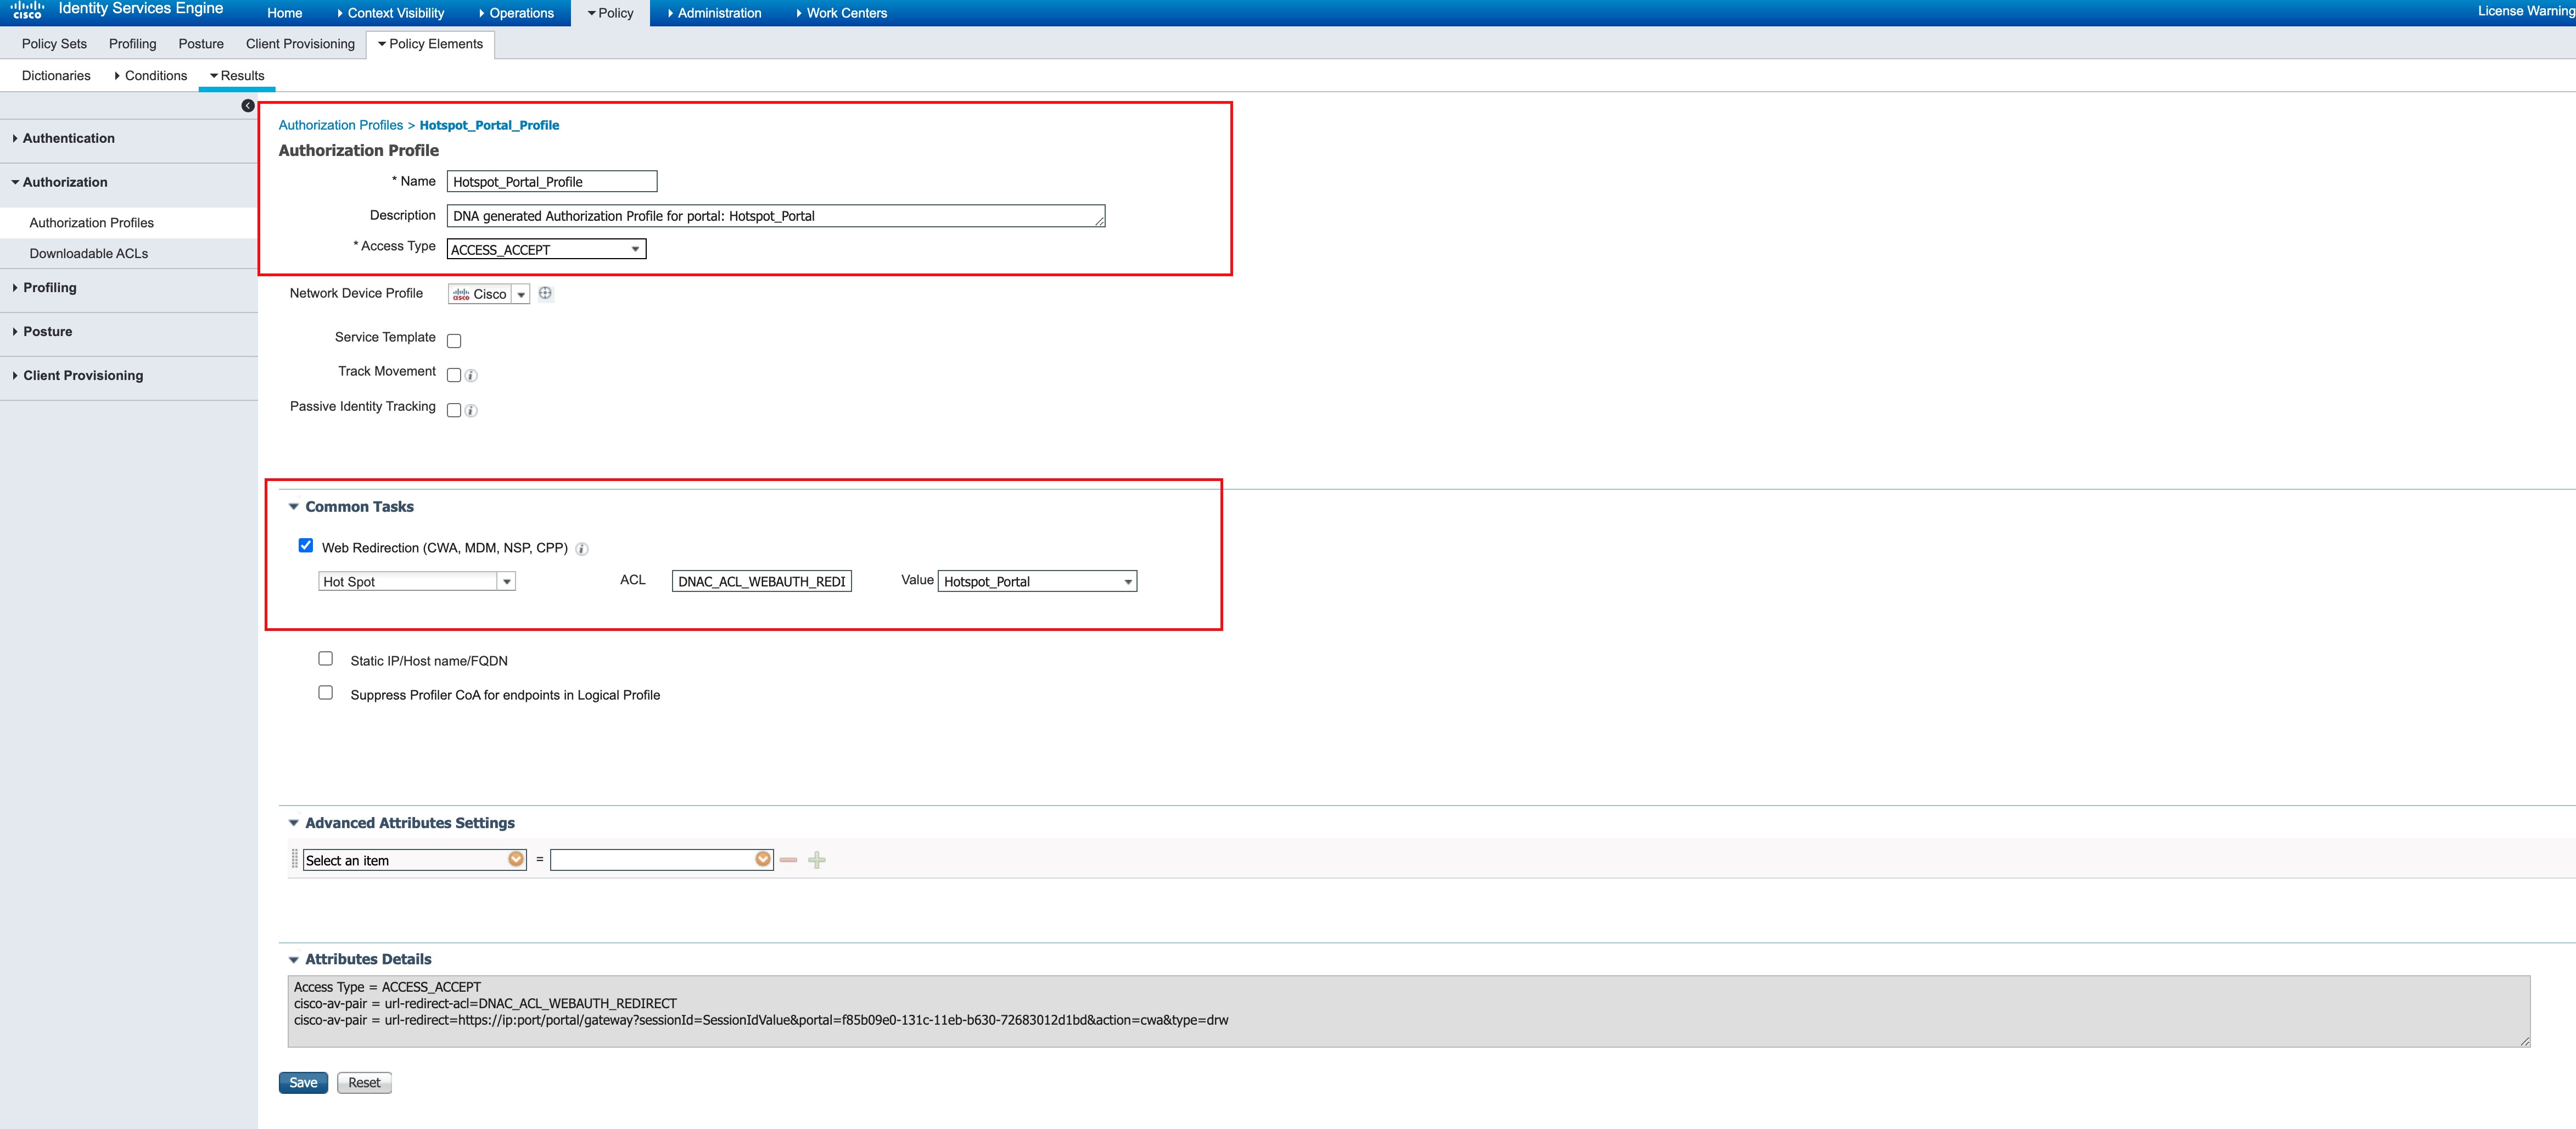
Task: Open the Conditions tab
Action: click(151, 76)
